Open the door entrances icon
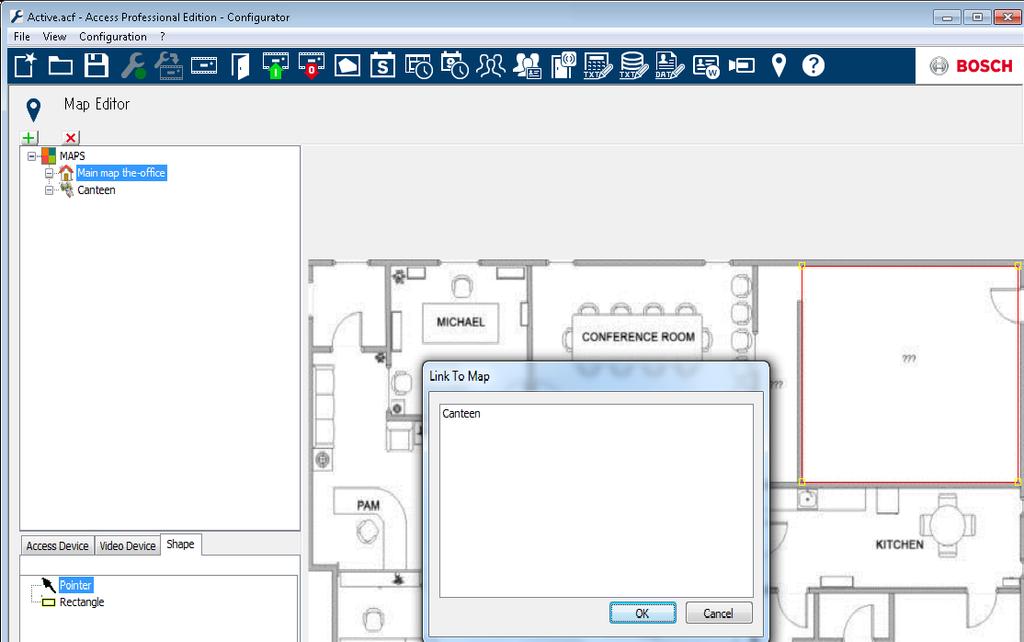Viewport: 1024px width, 642px height. pyautogui.click(x=240, y=66)
